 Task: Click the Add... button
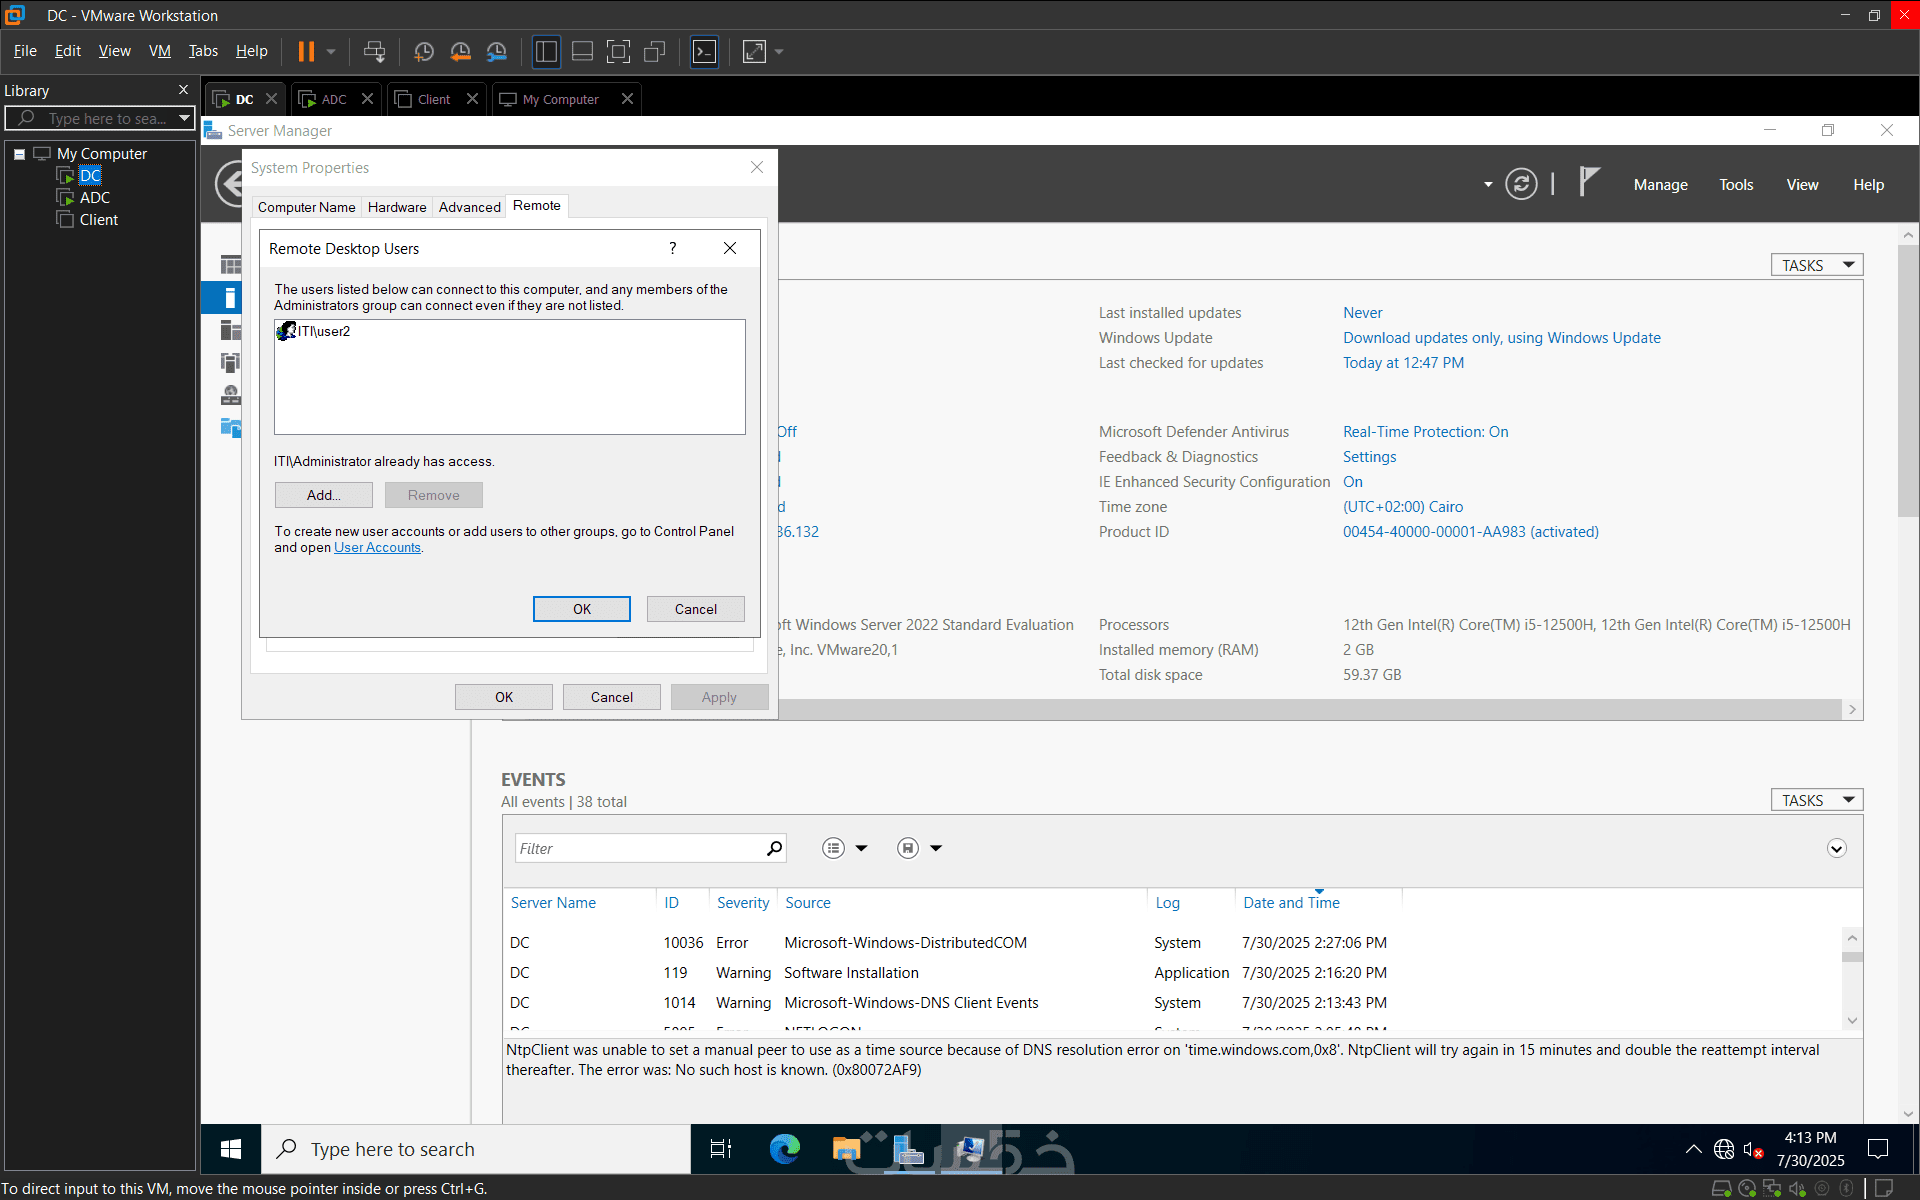tap(323, 495)
